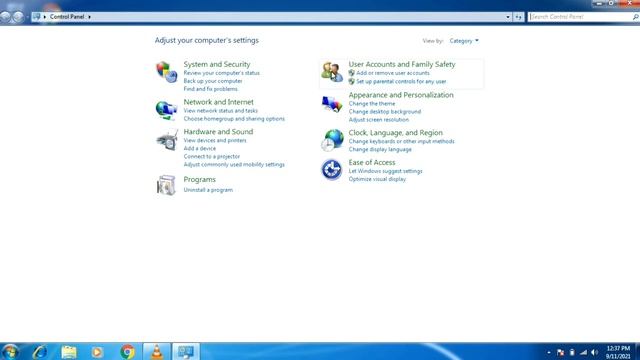The width and height of the screenshot is (640, 360).
Task: Click the battery power tray icon
Action: click(572, 353)
